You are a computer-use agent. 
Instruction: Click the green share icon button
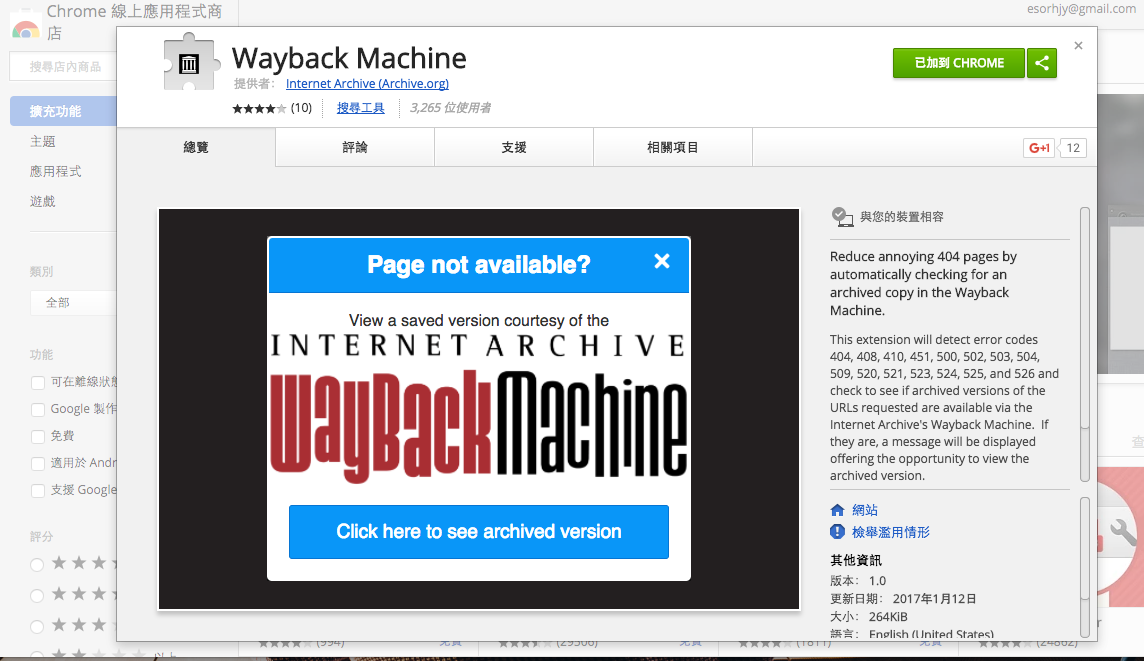1041,63
